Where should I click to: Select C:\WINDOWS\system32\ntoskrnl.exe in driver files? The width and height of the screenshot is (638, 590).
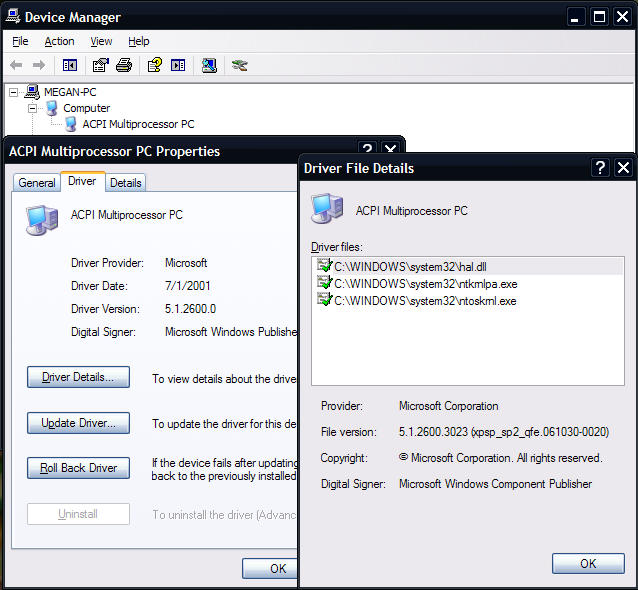[x=425, y=301]
